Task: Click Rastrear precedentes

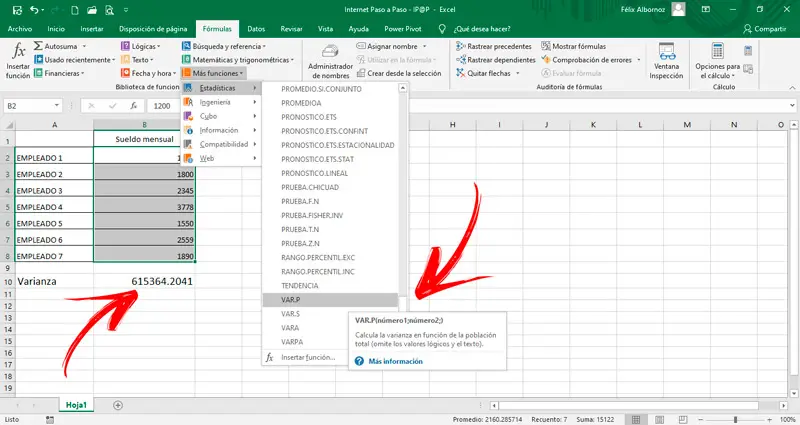Action: 495,46
